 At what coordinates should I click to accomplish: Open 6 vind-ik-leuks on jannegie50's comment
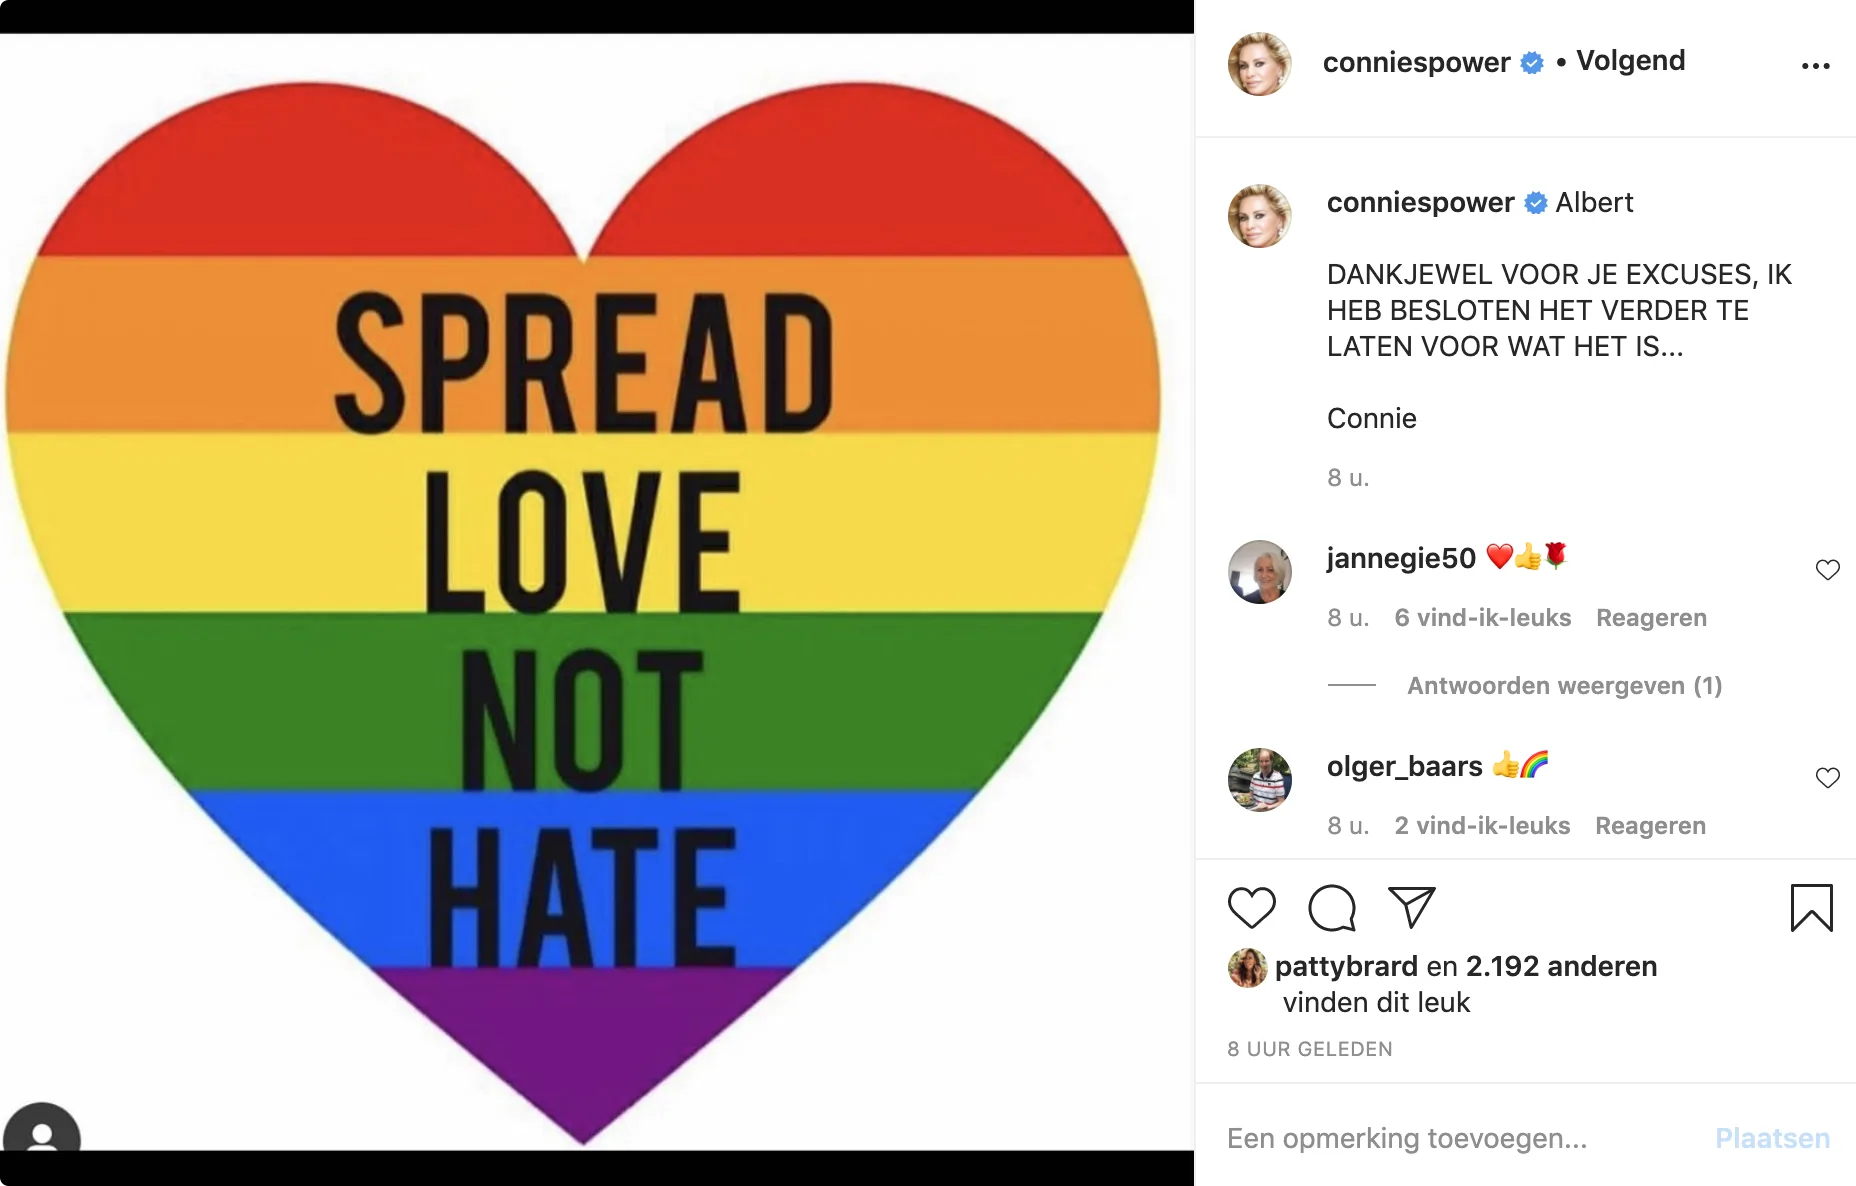pyautogui.click(x=1483, y=618)
